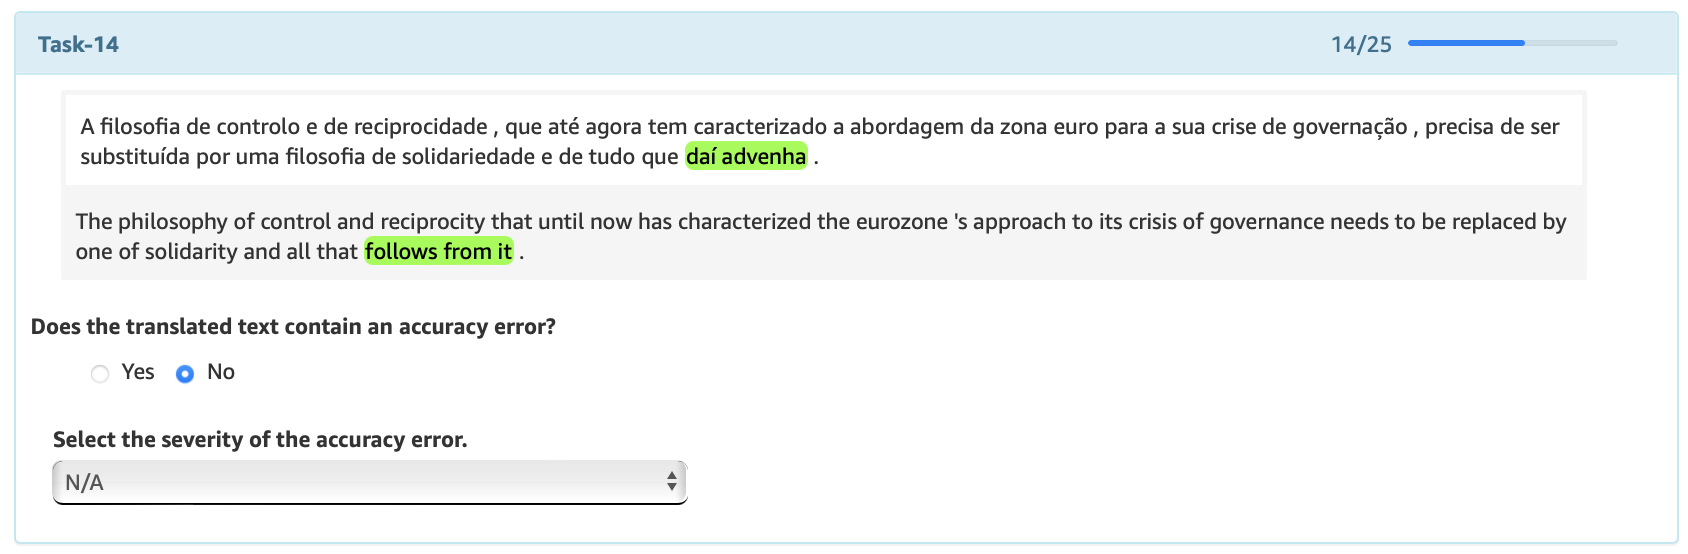Select the No radio button
Viewport: 1688px width, 554px height.
tap(185, 374)
